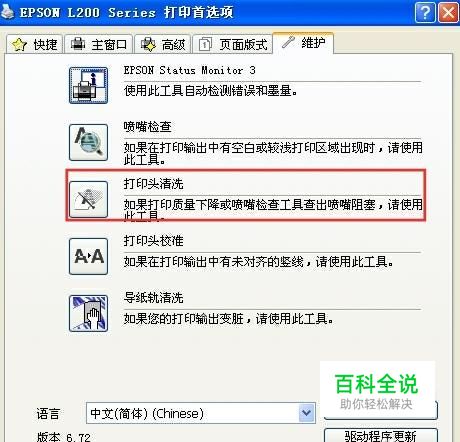Switch to the 高级 advanced tab

click(163, 44)
